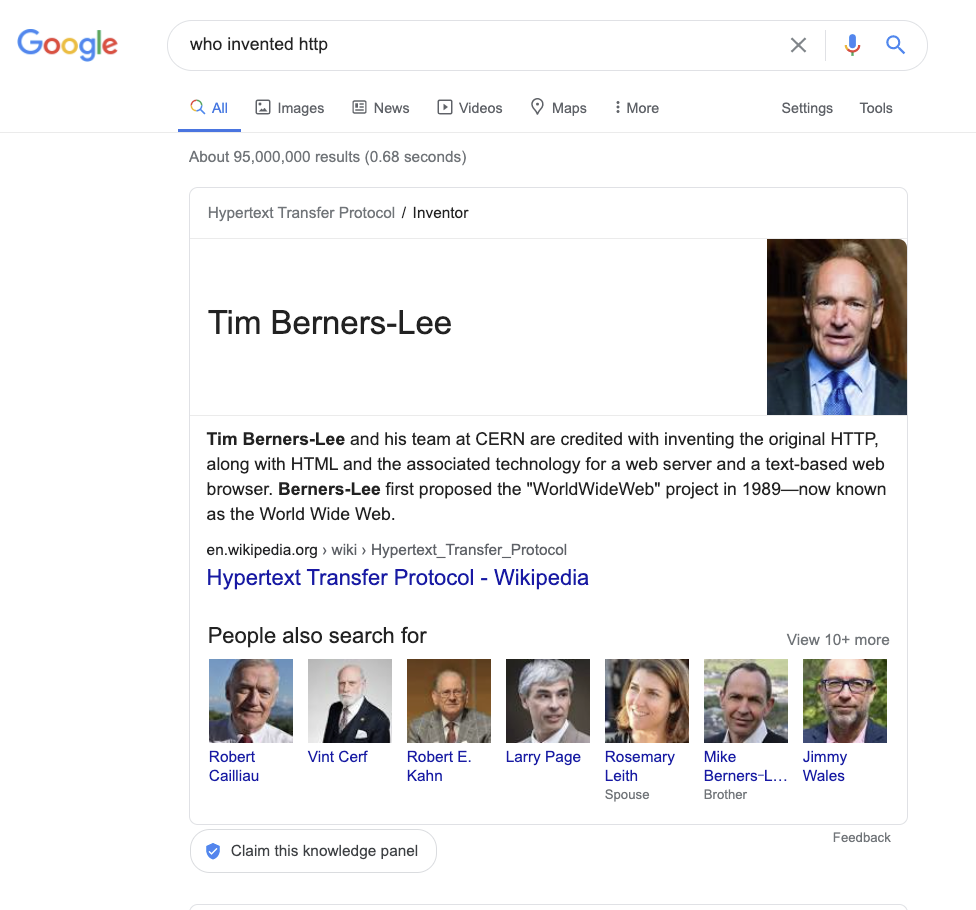
Task: Switch to the News tab
Action: point(380,108)
